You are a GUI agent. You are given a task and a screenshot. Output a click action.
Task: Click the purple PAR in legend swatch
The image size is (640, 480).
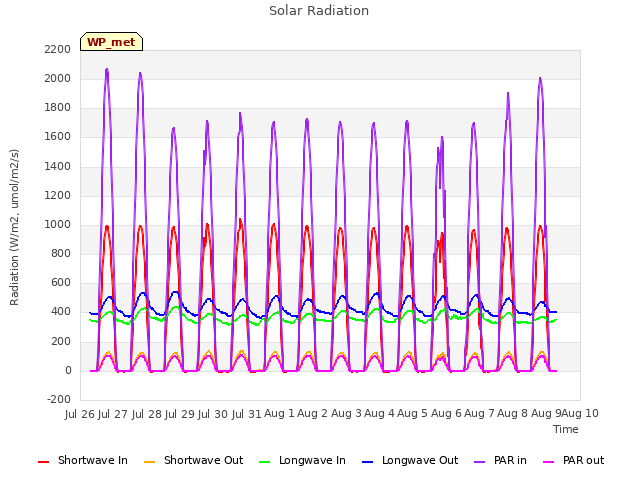pyautogui.click(x=480, y=462)
